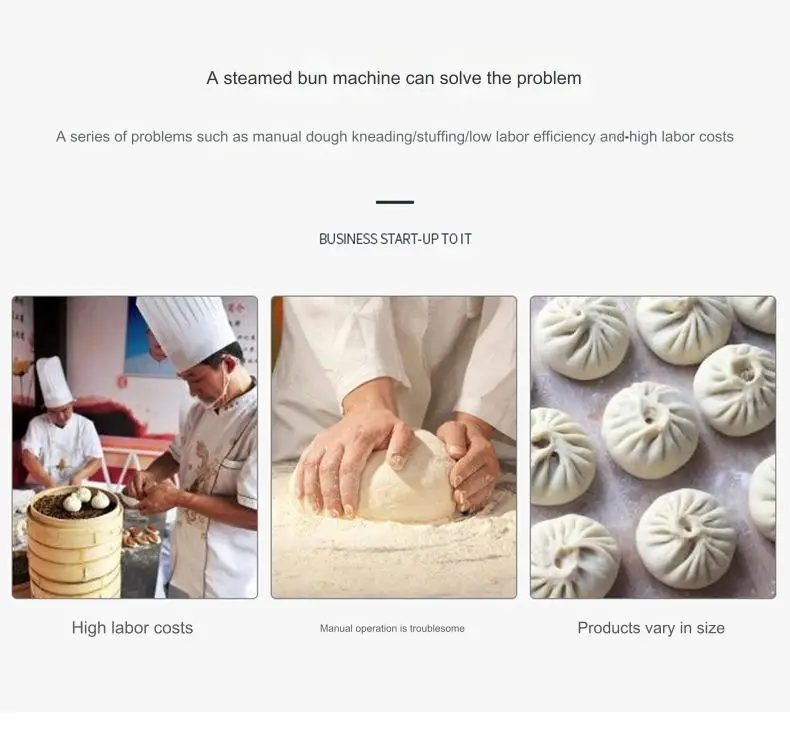This screenshot has height=729, width=790.
Task: Click the 'BUSINESS START-UP TO IT' heading
Action: 395,239
